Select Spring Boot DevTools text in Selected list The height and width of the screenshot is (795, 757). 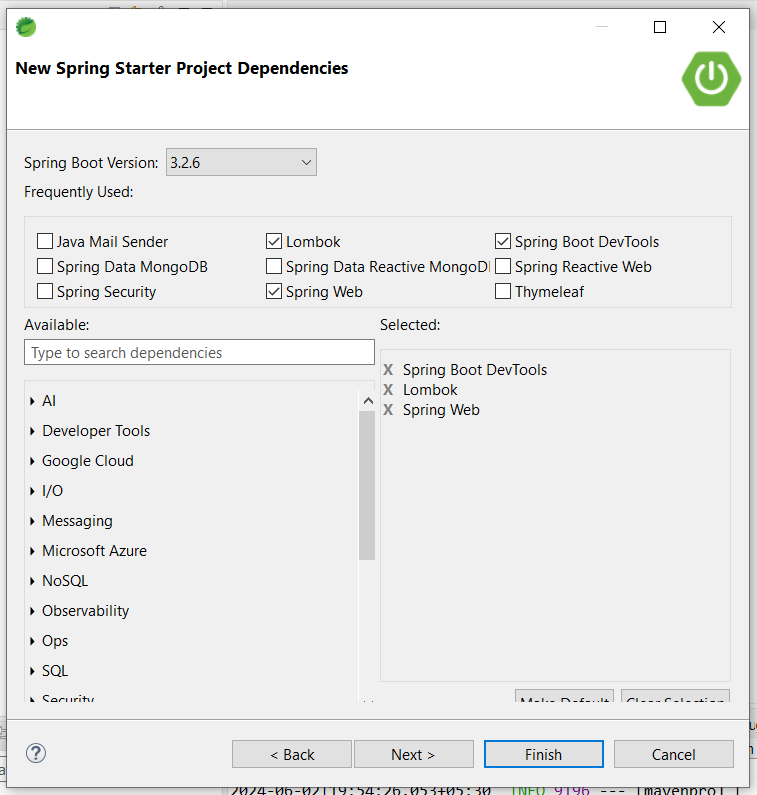[475, 370]
